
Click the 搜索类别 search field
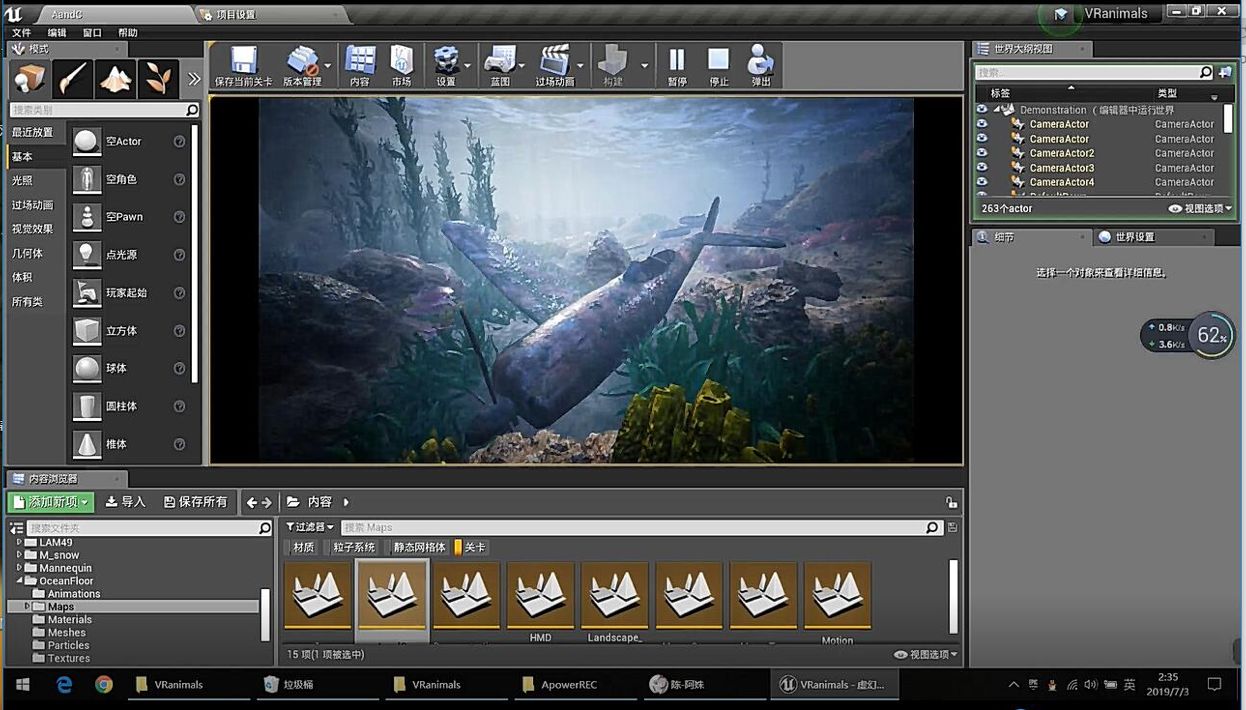coord(104,110)
